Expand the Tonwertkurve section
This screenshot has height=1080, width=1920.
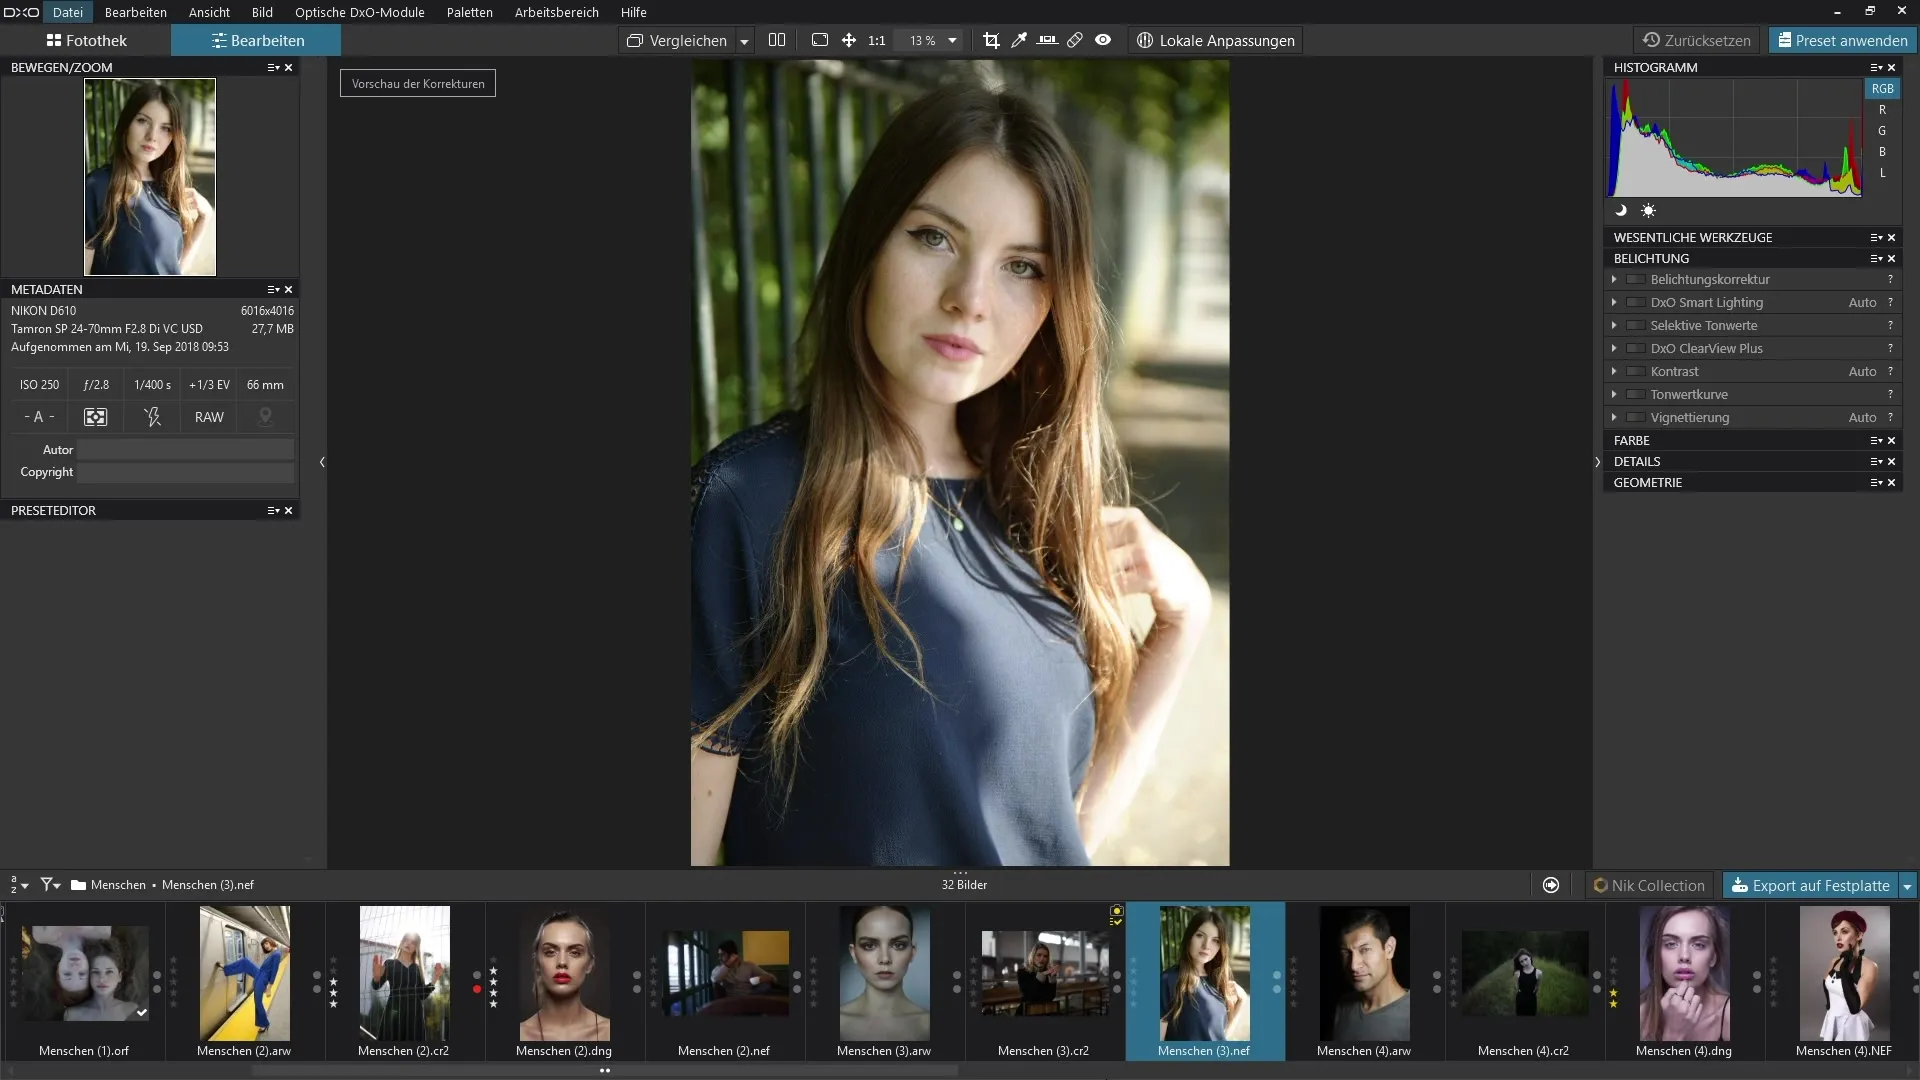[x=1614, y=394]
